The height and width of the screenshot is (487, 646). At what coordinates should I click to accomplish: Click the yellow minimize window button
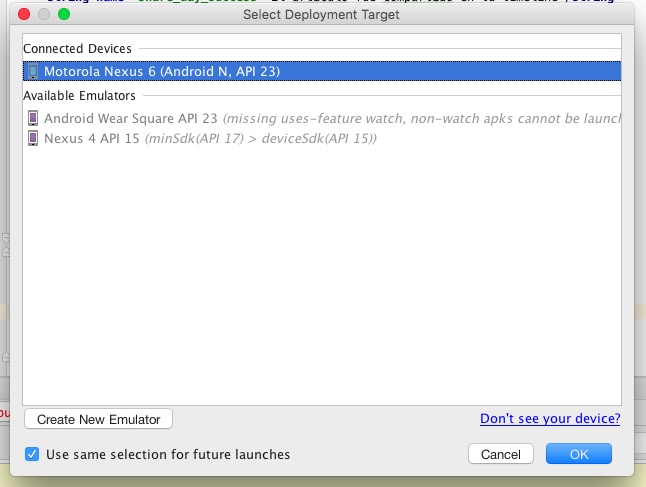click(43, 15)
